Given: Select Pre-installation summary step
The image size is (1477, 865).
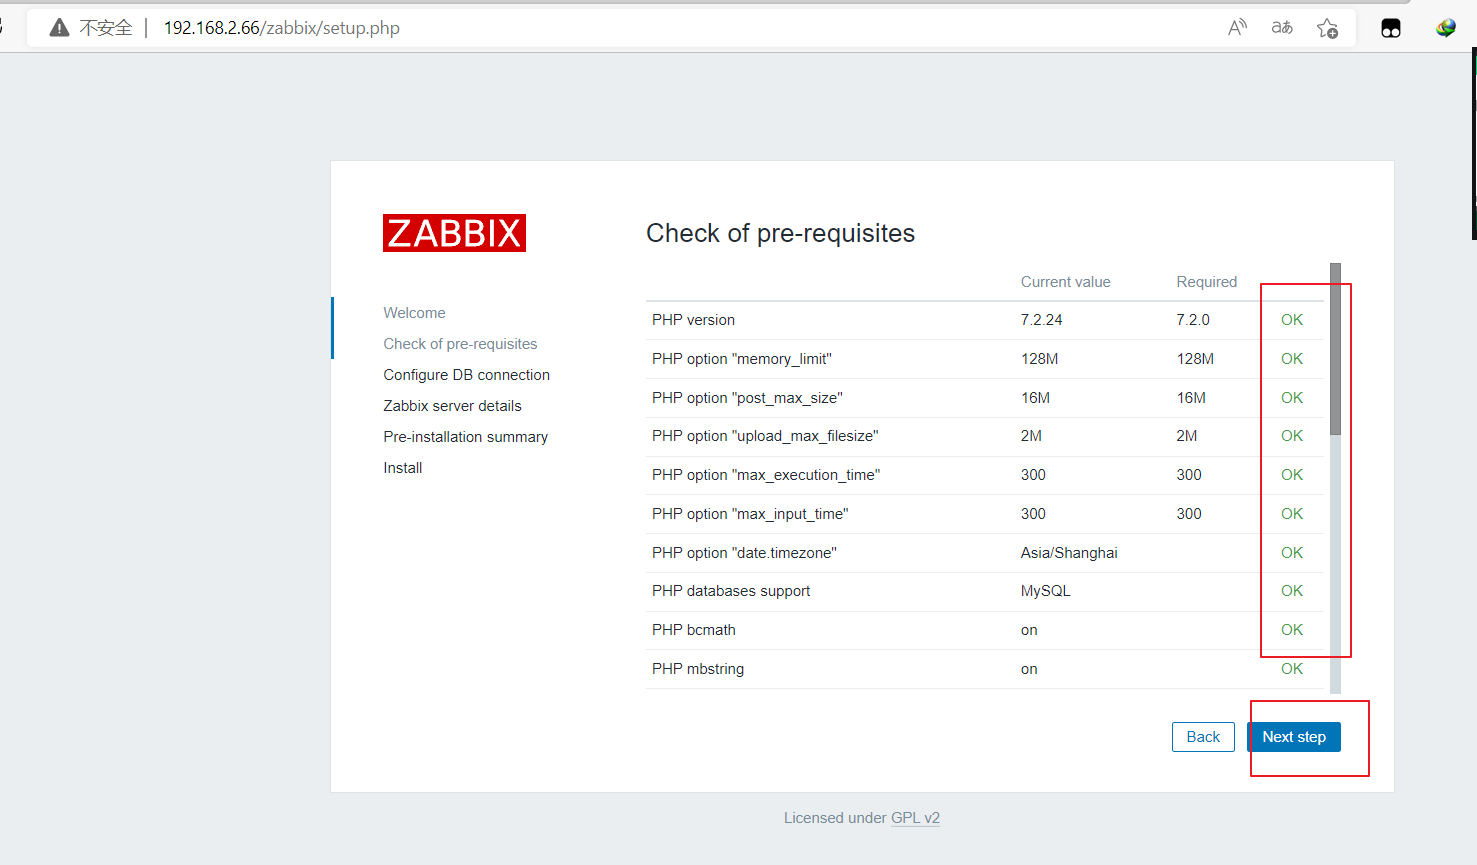Looking at the screenshot, I should 465,437.
